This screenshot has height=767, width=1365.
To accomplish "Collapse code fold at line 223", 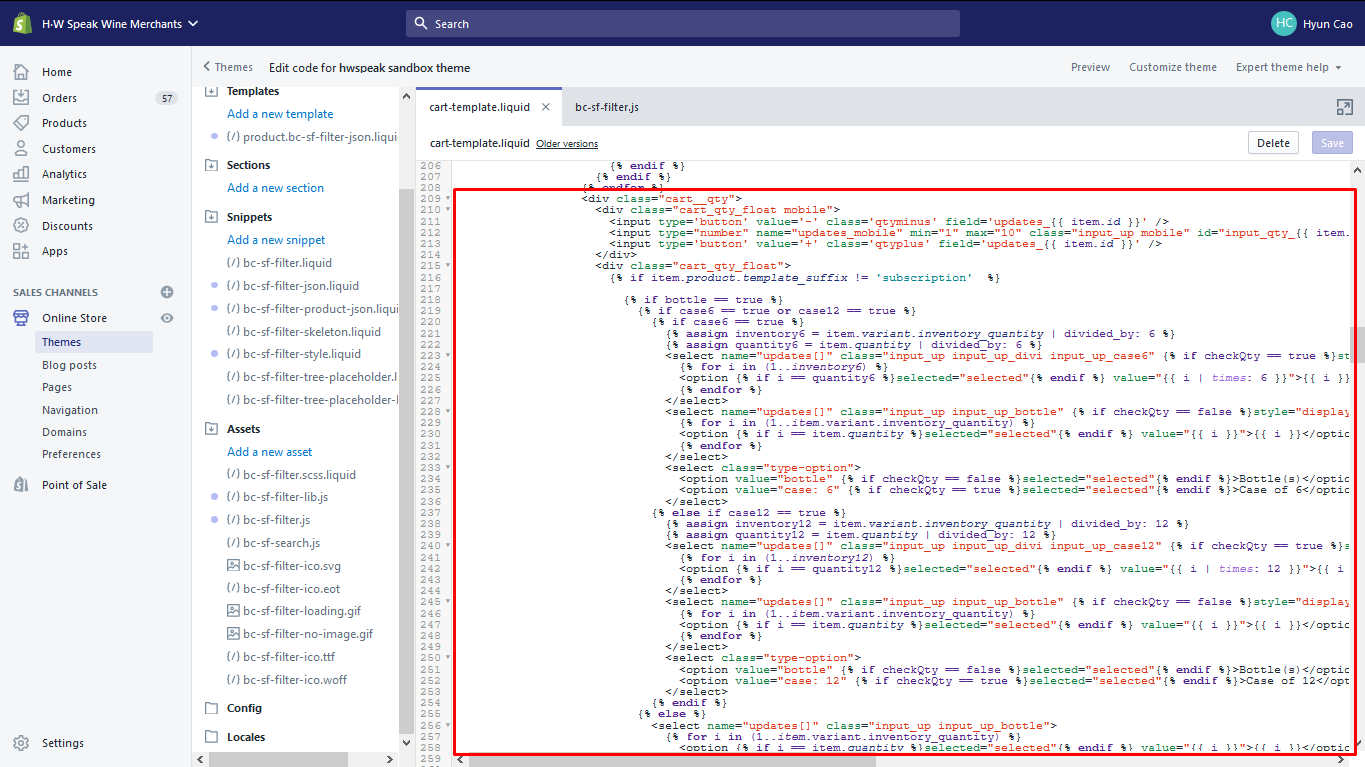I will (448, 355).
